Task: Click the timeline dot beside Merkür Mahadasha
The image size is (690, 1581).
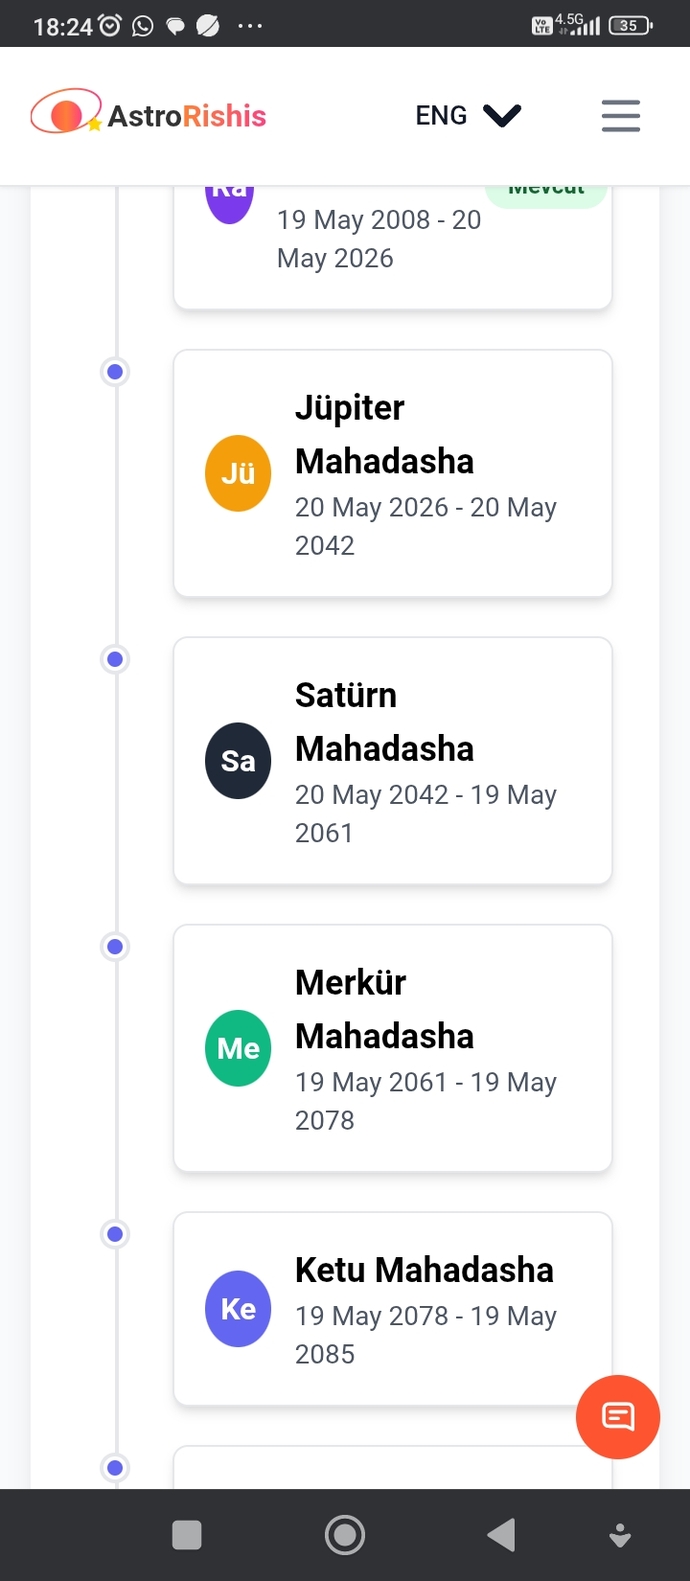Action: coord(115,946)
